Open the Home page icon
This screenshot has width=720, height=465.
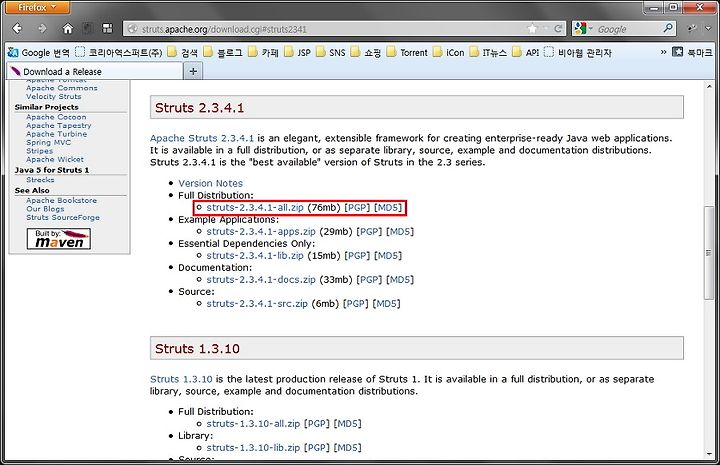pyautogui.click(x=68, y=28)
